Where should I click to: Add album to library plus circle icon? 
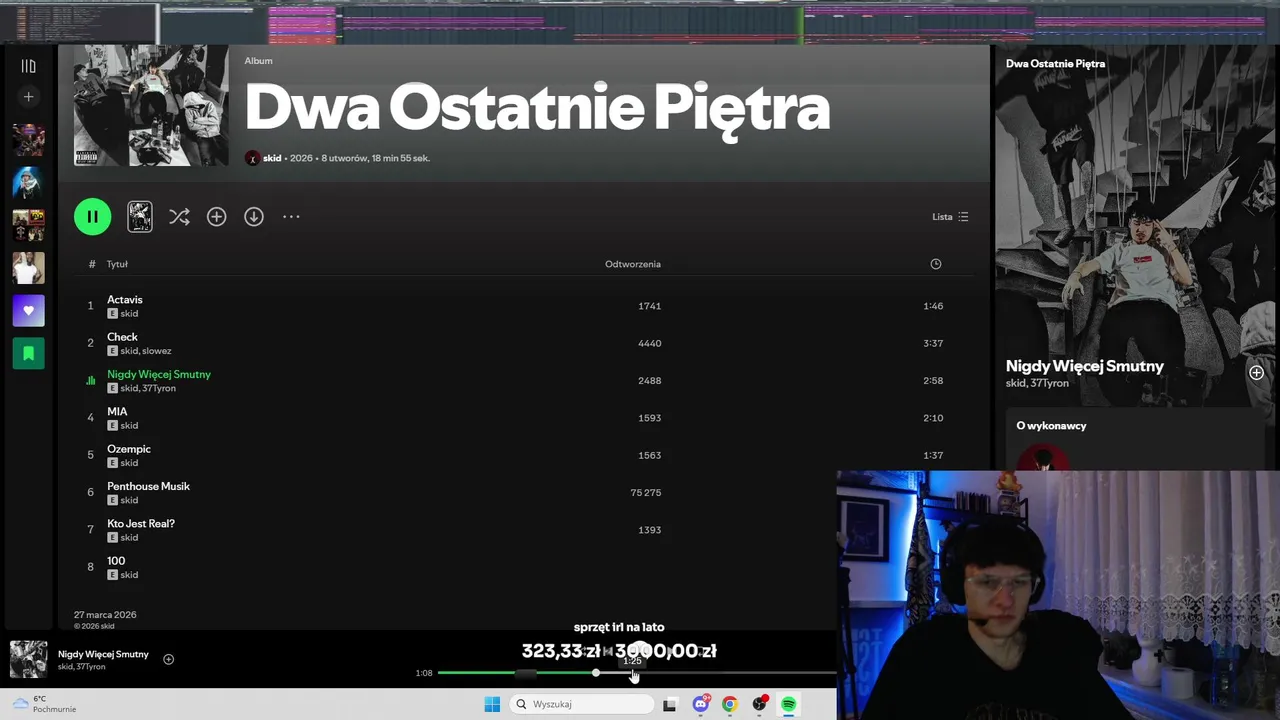216,216
